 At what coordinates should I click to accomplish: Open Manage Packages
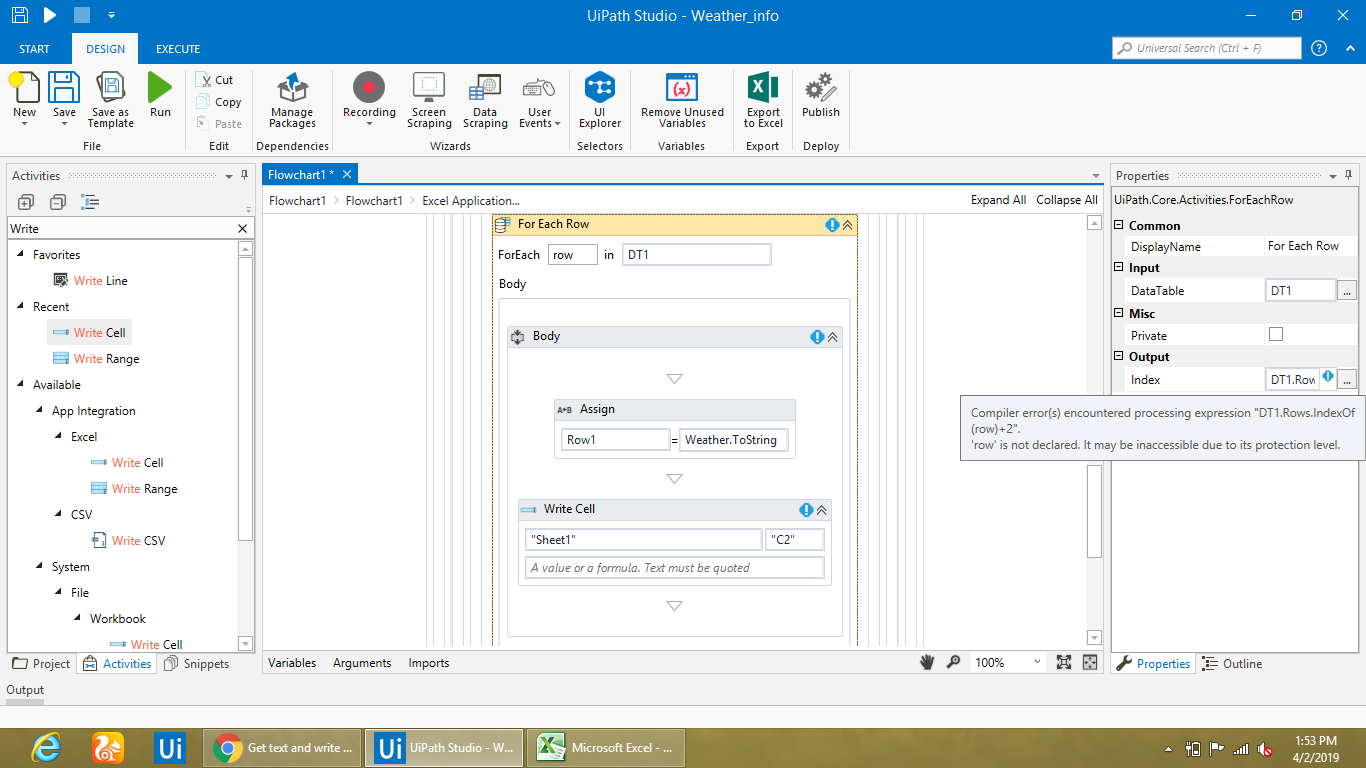292,100
